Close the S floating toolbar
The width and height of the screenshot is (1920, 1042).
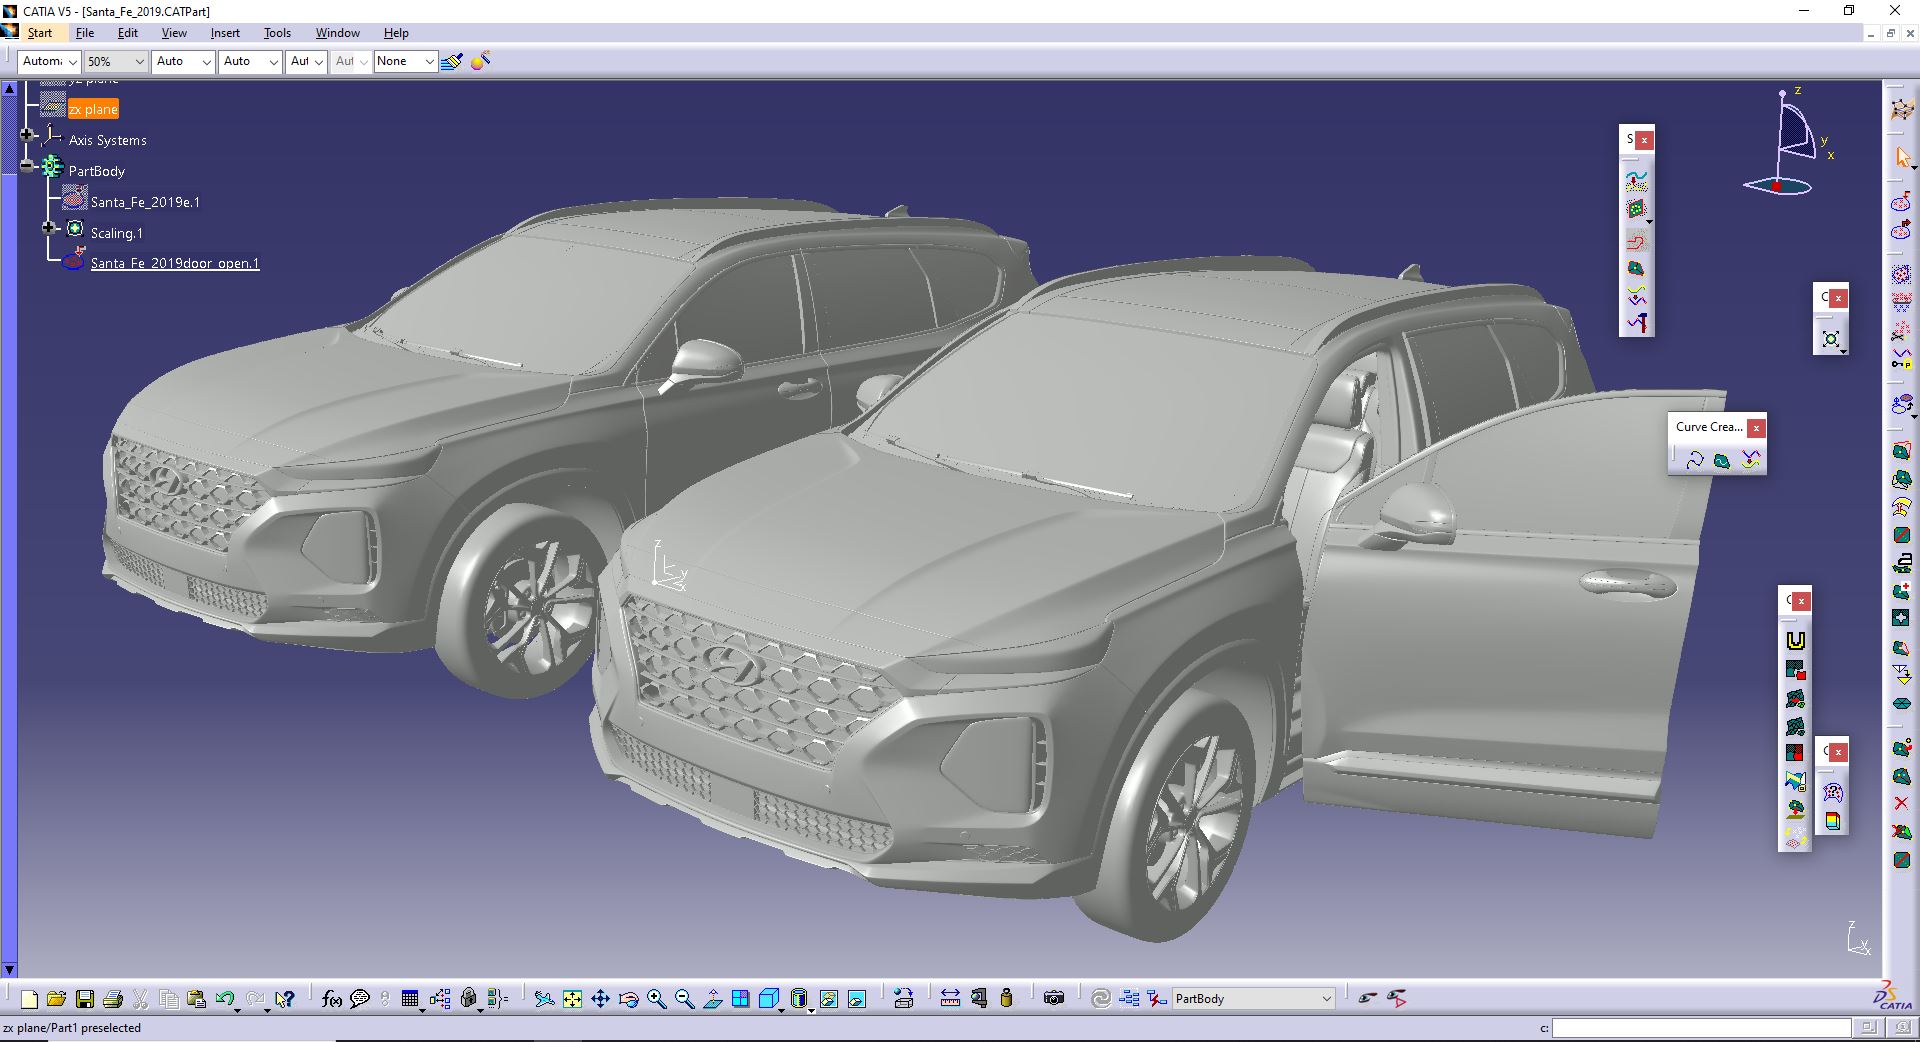(1644, 140)
